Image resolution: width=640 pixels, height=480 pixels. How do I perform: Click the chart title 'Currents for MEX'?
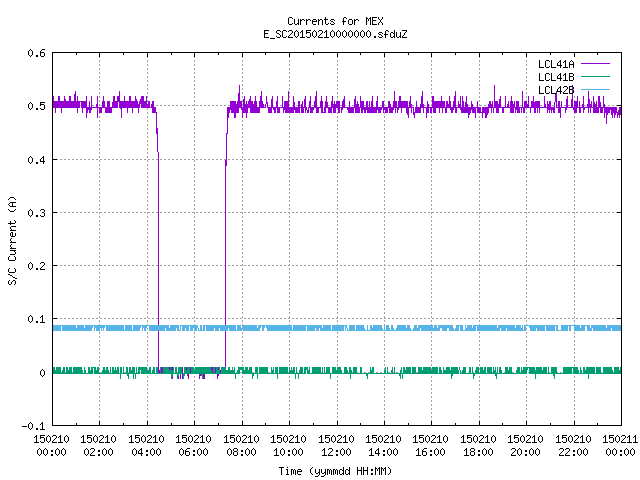(335, 21)
